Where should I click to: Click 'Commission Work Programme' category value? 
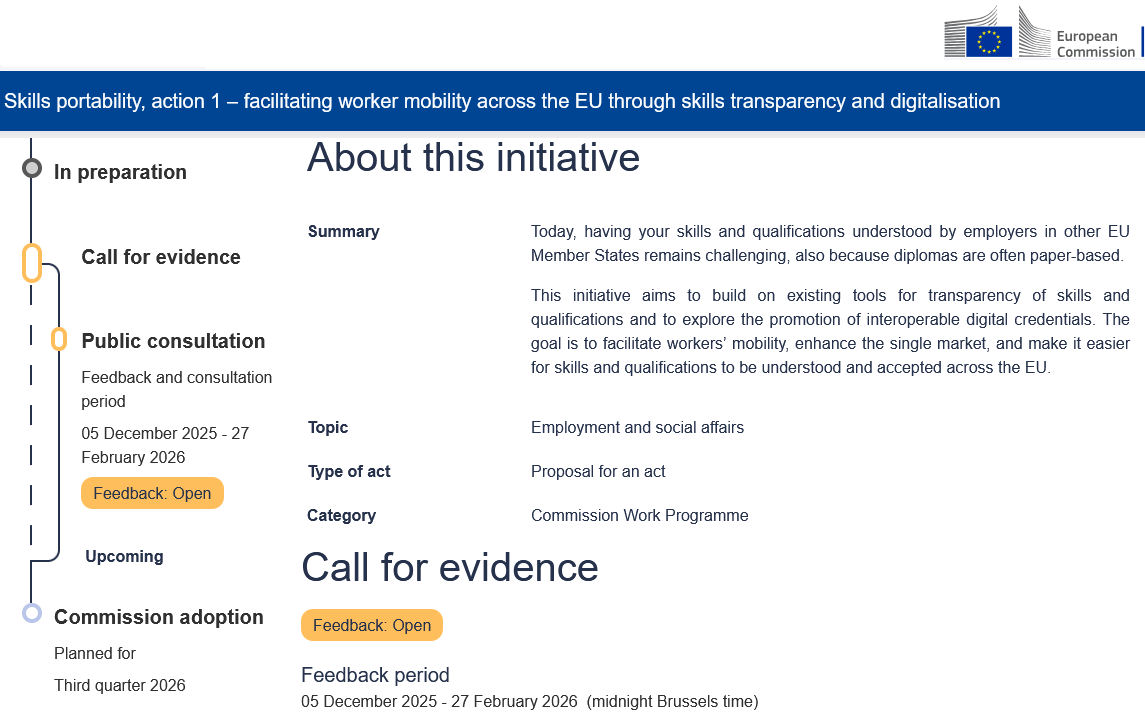[x=639, y=515]
